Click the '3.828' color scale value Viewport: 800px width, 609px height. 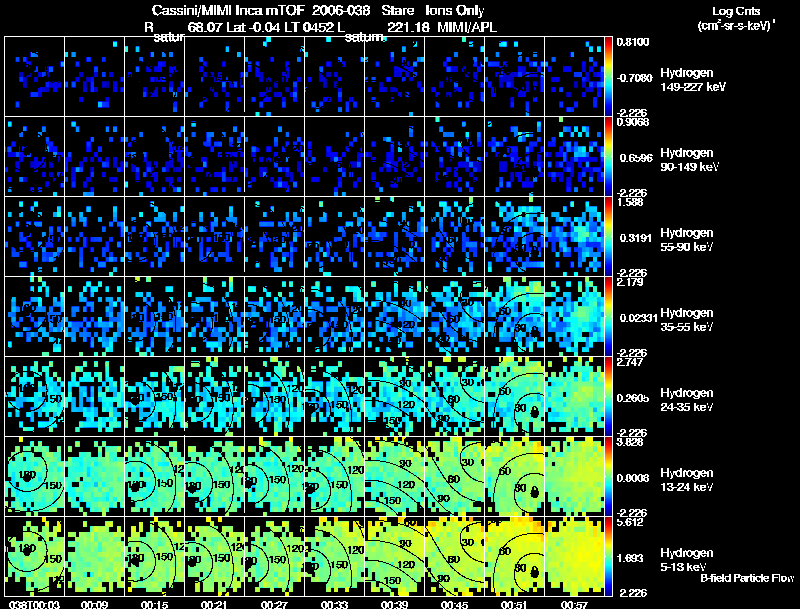[630, 442]
